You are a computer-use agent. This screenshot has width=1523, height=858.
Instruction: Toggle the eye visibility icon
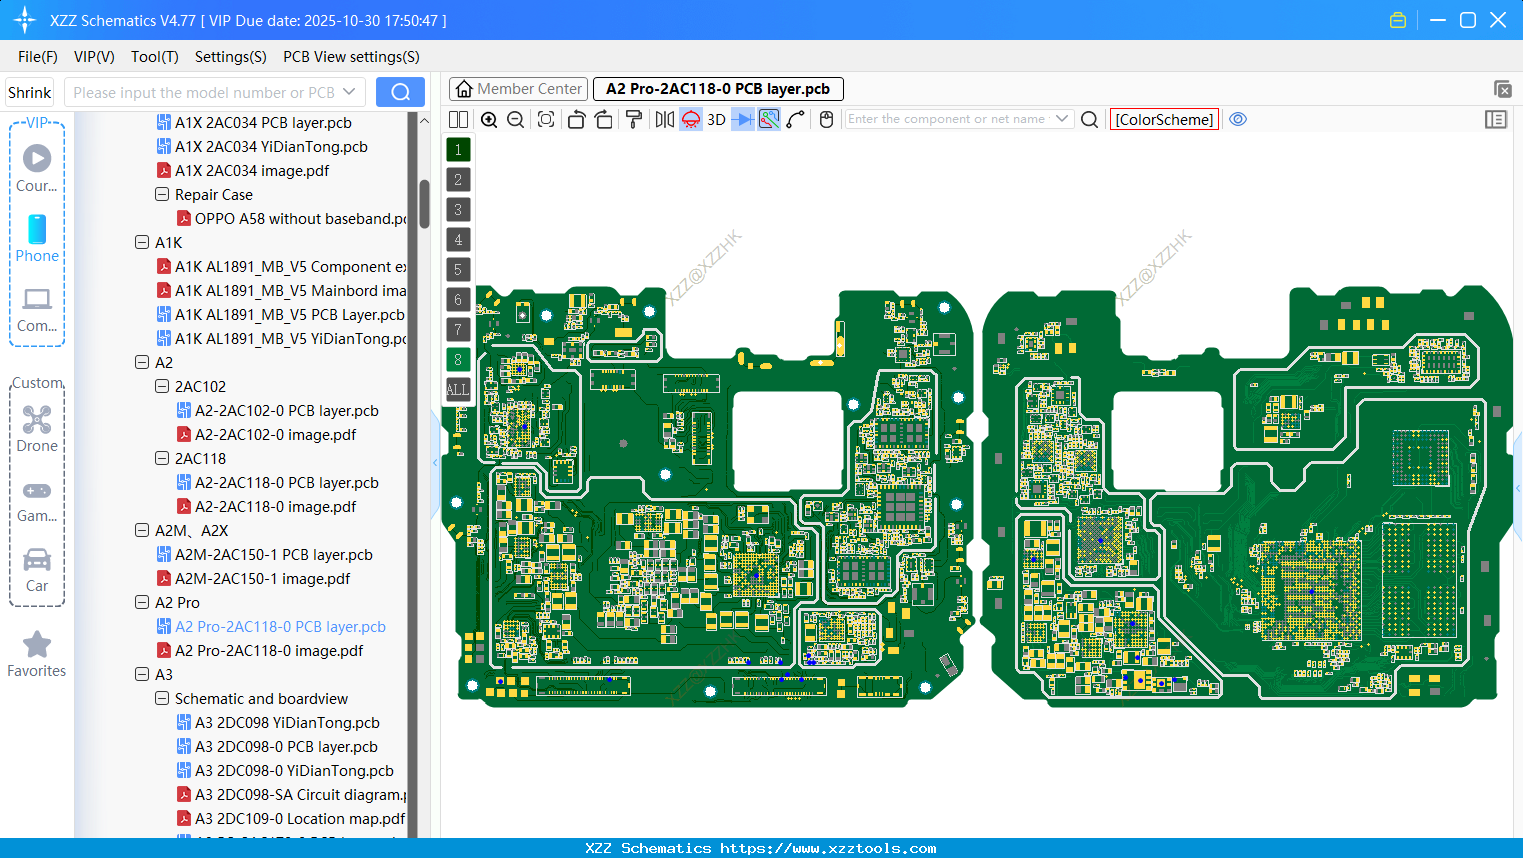click(x=1238, y=120)
